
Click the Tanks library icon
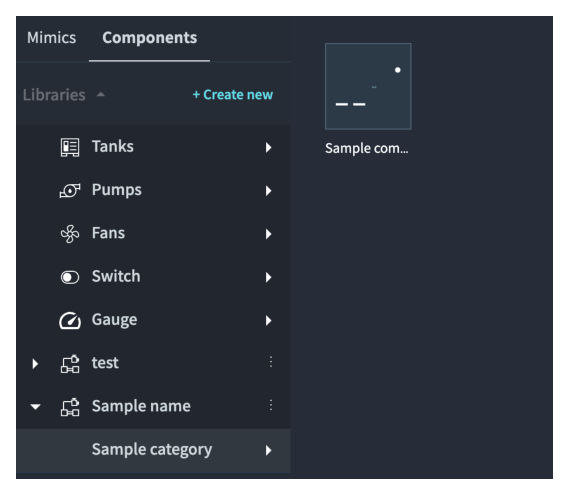pos(70,147)
